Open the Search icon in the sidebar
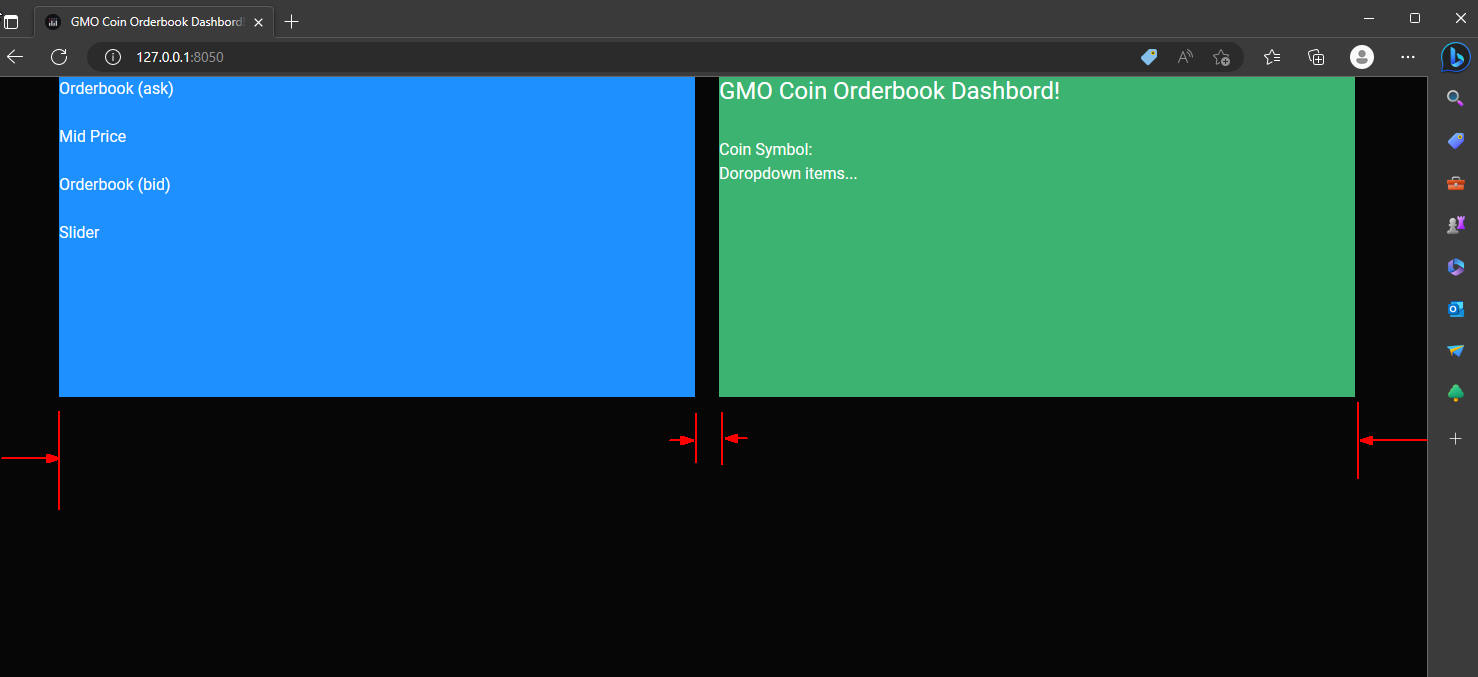Screen dimensions: 1478x677 coord(1455,98)
